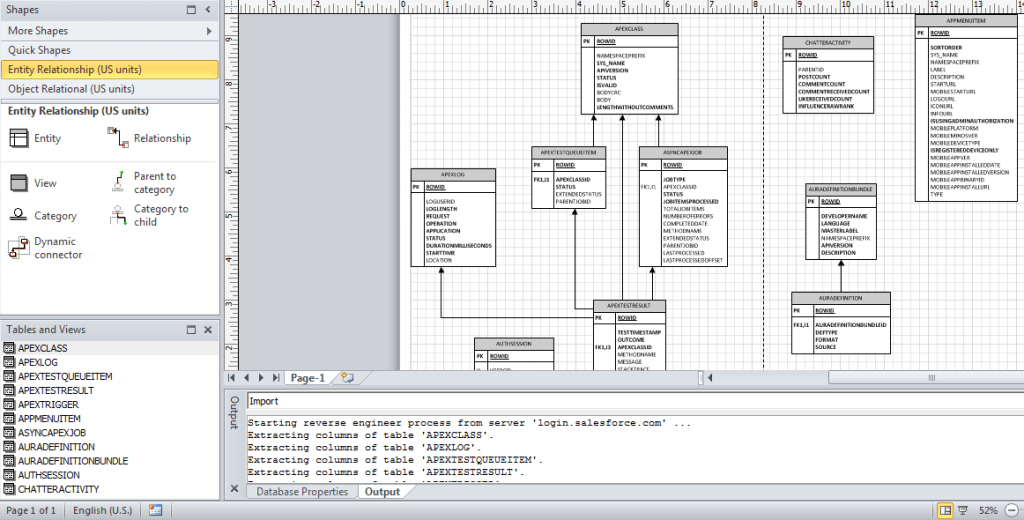
Task: Select the Dynamic connector shape
Action: pyautogui.click(x=18, y=248)
